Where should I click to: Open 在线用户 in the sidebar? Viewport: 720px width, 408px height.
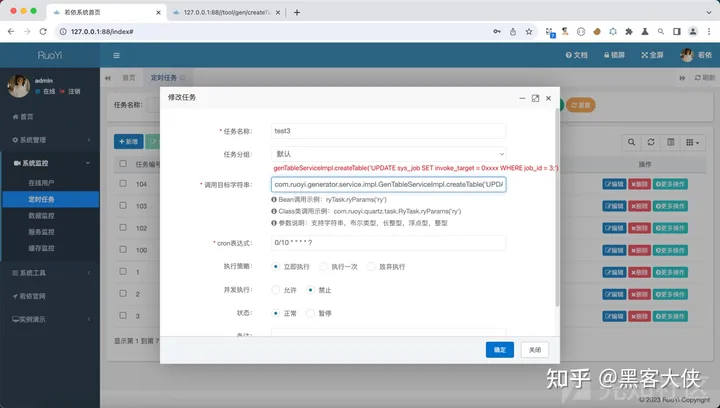point(41,183)
